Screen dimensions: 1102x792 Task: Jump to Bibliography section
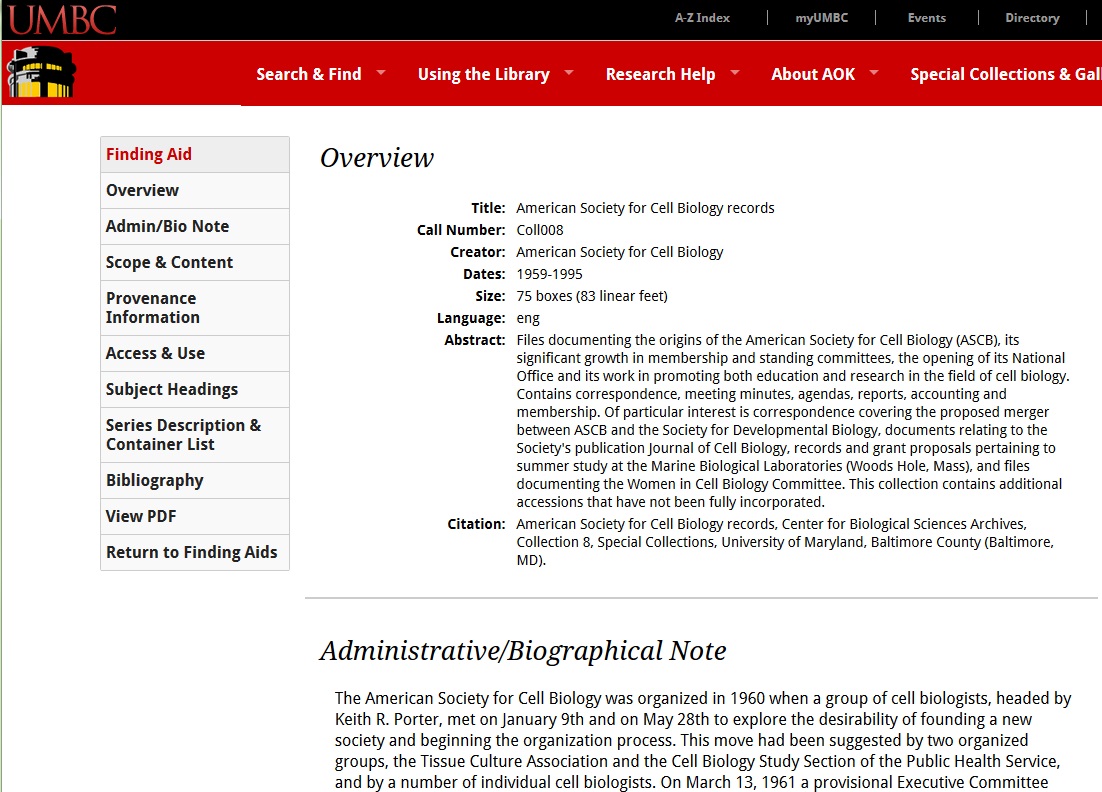(195, 480)
